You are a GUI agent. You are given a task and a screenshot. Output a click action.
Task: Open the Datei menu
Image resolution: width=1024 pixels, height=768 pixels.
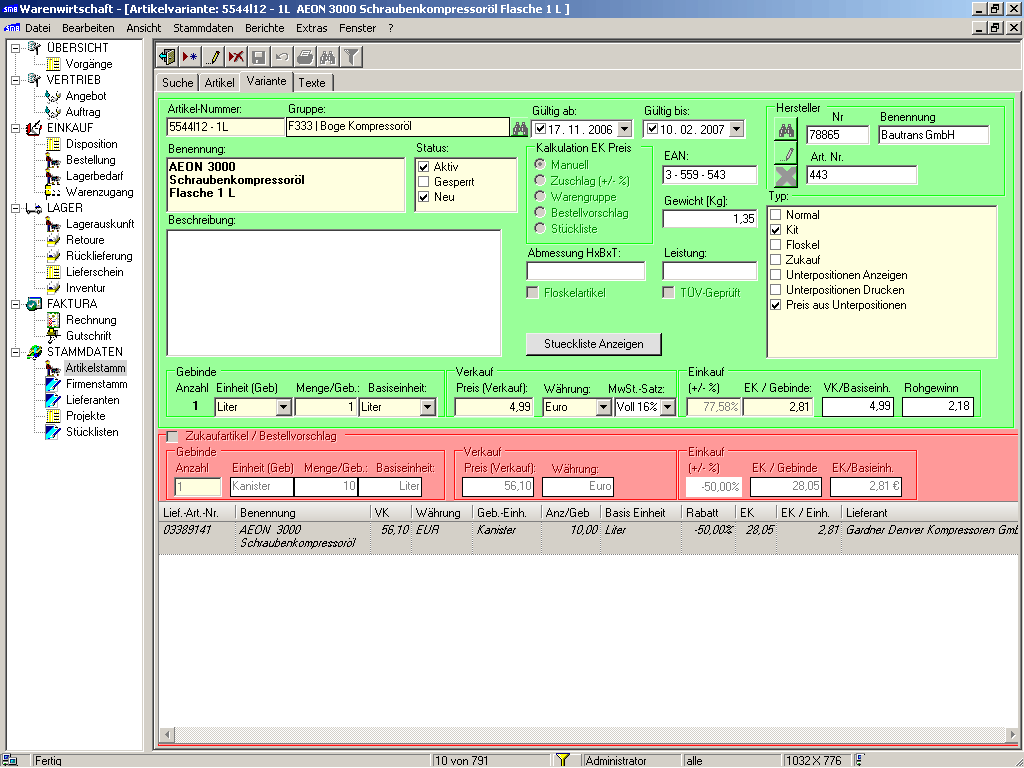pyautogui.click(x=38, y=28)
